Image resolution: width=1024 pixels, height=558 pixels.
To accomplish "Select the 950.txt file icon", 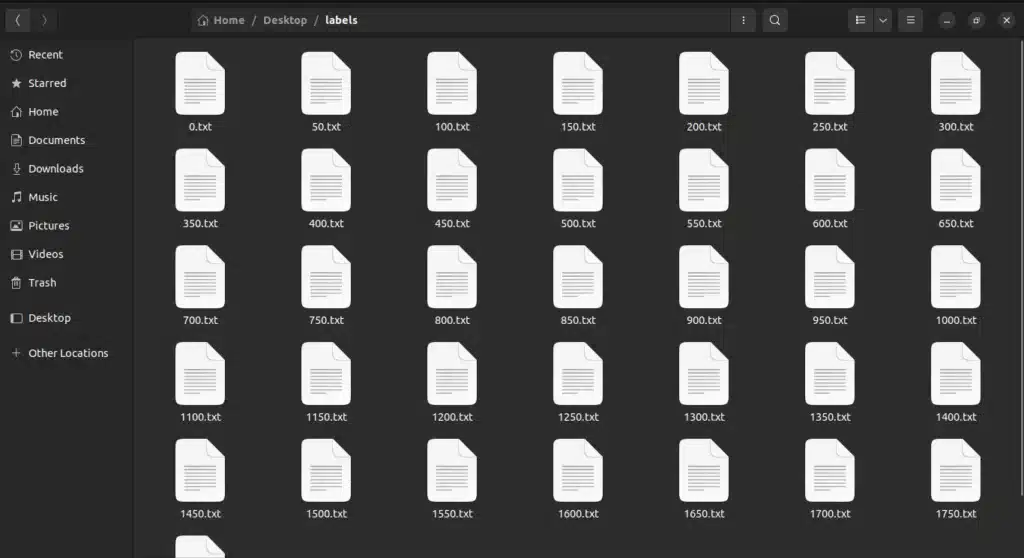I will click(830, 277).
